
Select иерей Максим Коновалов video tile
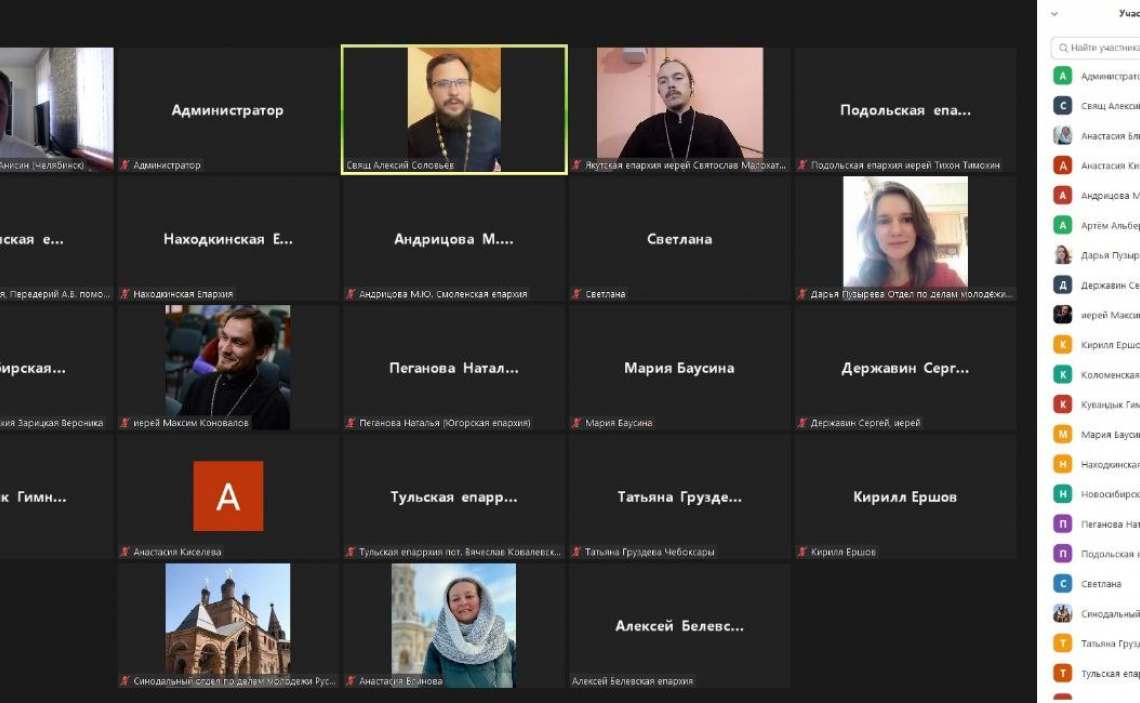[x=228, y=366]
